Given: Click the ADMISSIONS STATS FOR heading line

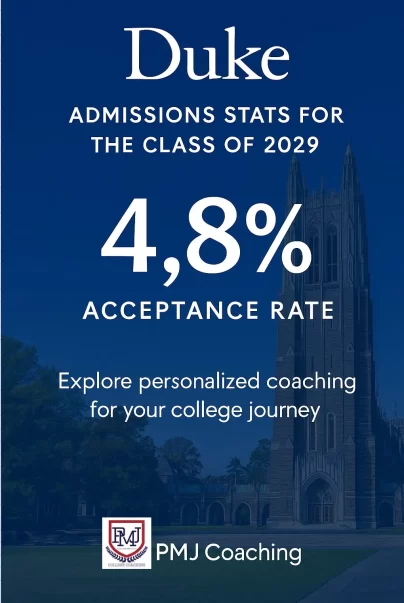Looking at the screenshot, I should (206, 115).
